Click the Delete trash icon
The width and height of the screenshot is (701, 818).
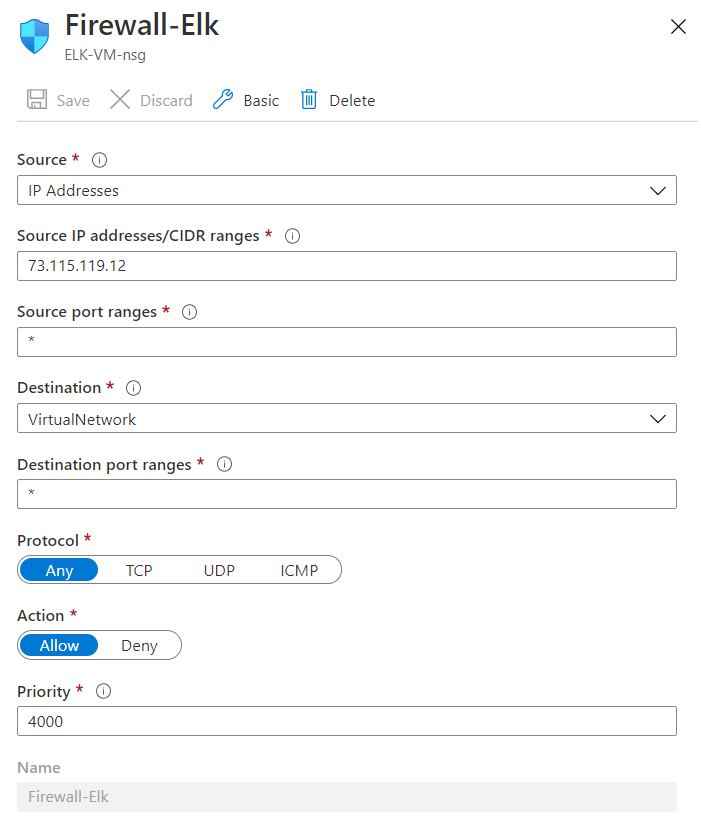click(x=309, y=100)
